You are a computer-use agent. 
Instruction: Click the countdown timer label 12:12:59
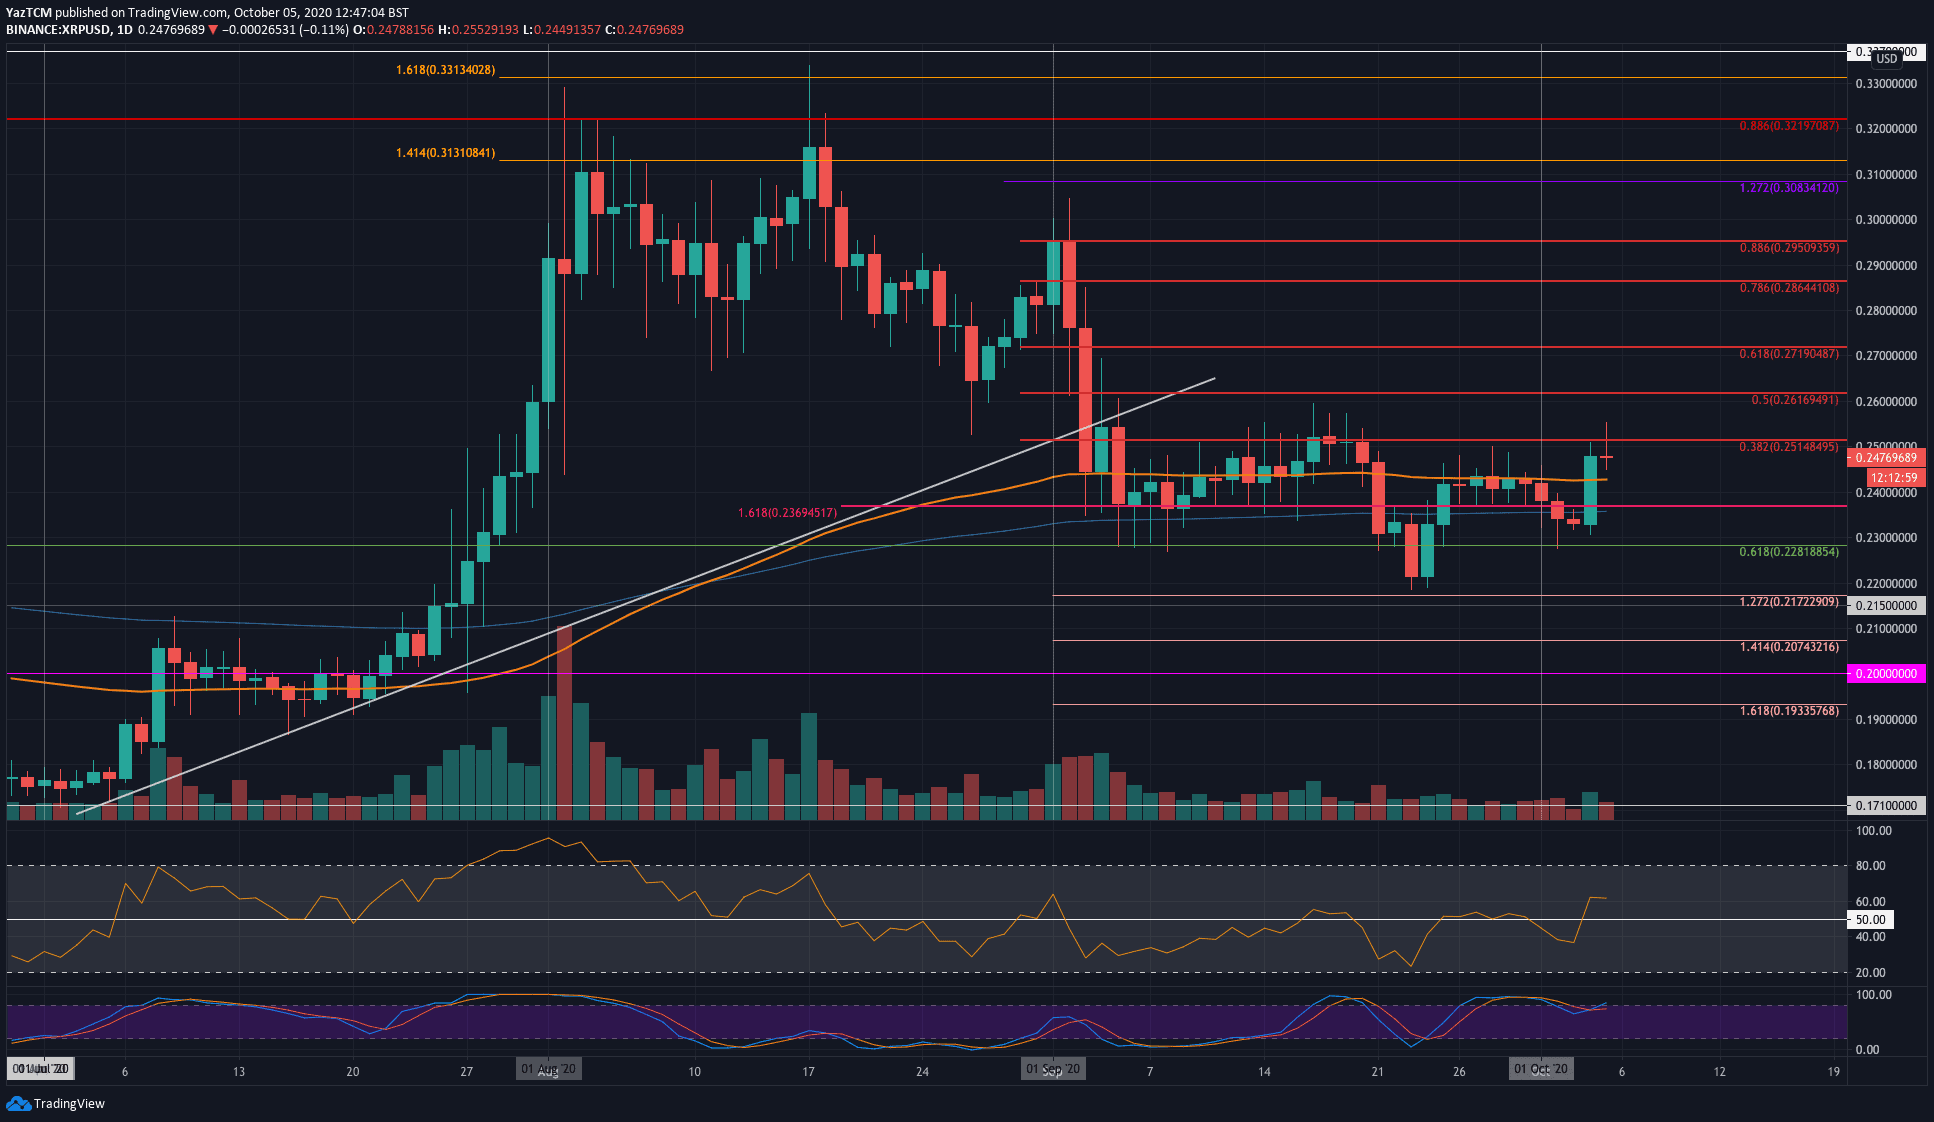pos(1894,478)
